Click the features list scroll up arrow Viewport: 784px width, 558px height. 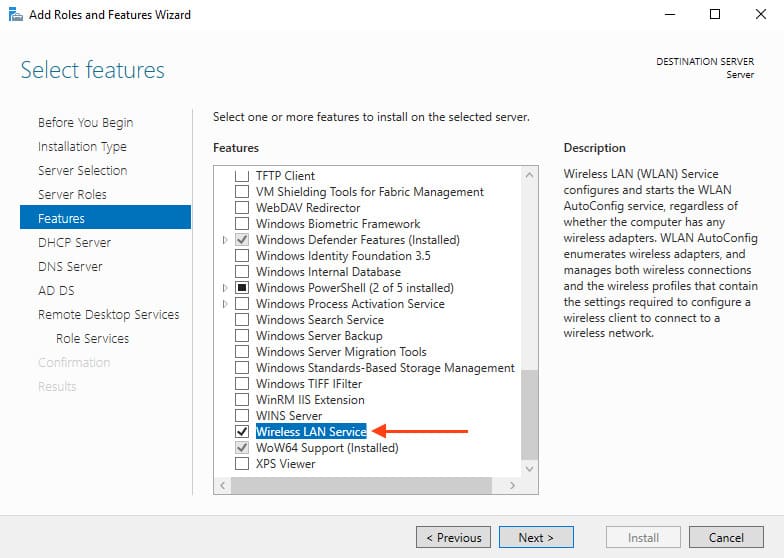(x=530, y=175)
